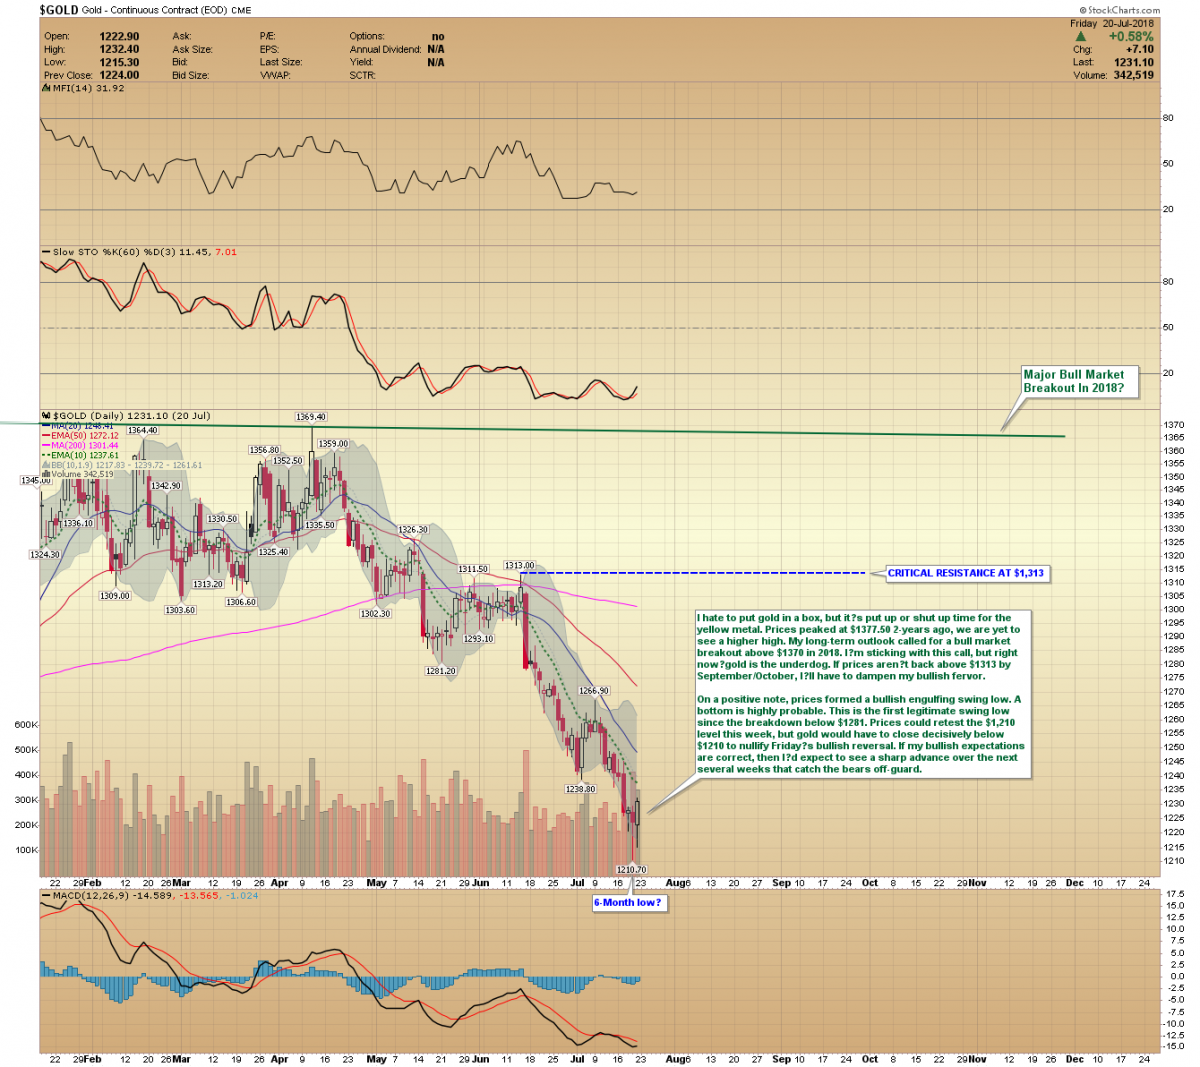Click the MFI(14) indicator legend icon
Image resolution: width=1200 pixels, height=1067 pixels.
point(46,88)
